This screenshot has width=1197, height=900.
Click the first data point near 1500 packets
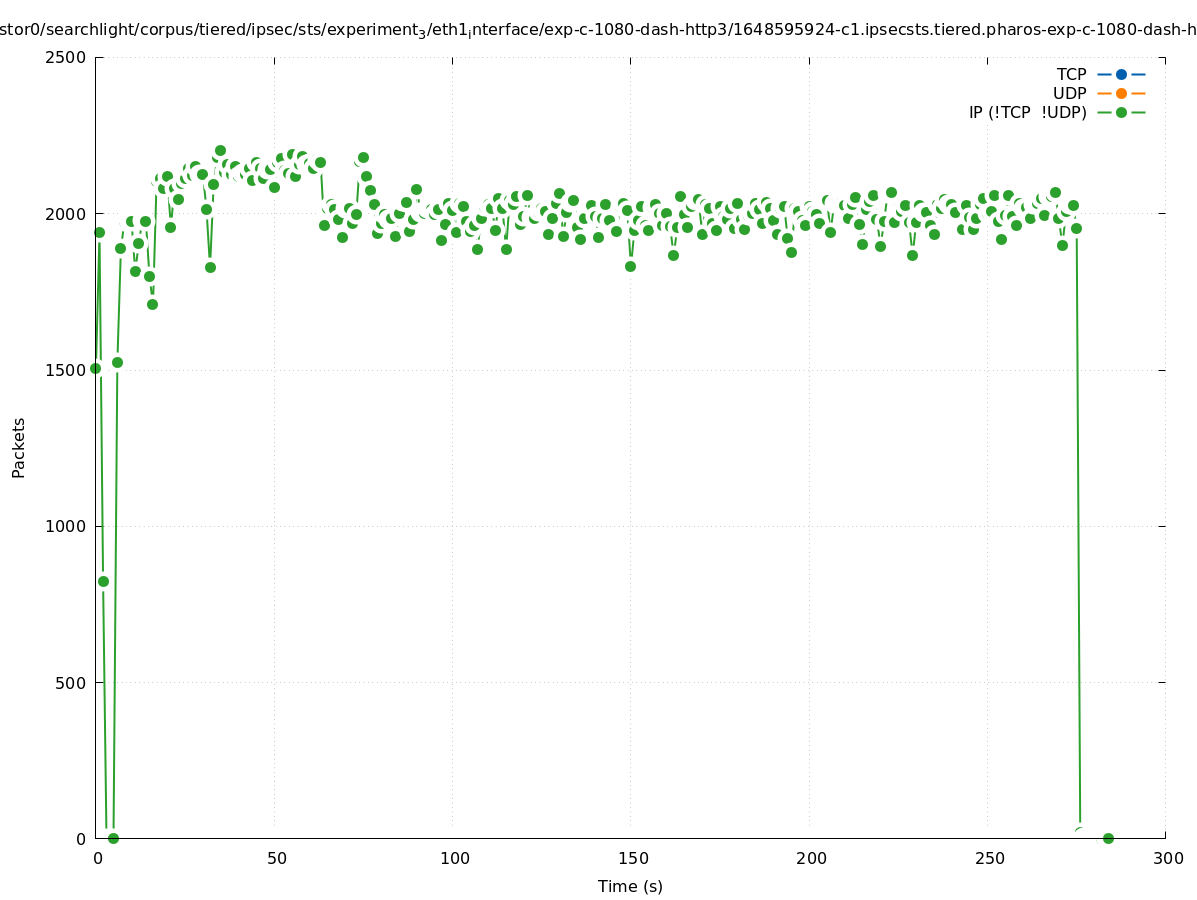tap(96, 368)
